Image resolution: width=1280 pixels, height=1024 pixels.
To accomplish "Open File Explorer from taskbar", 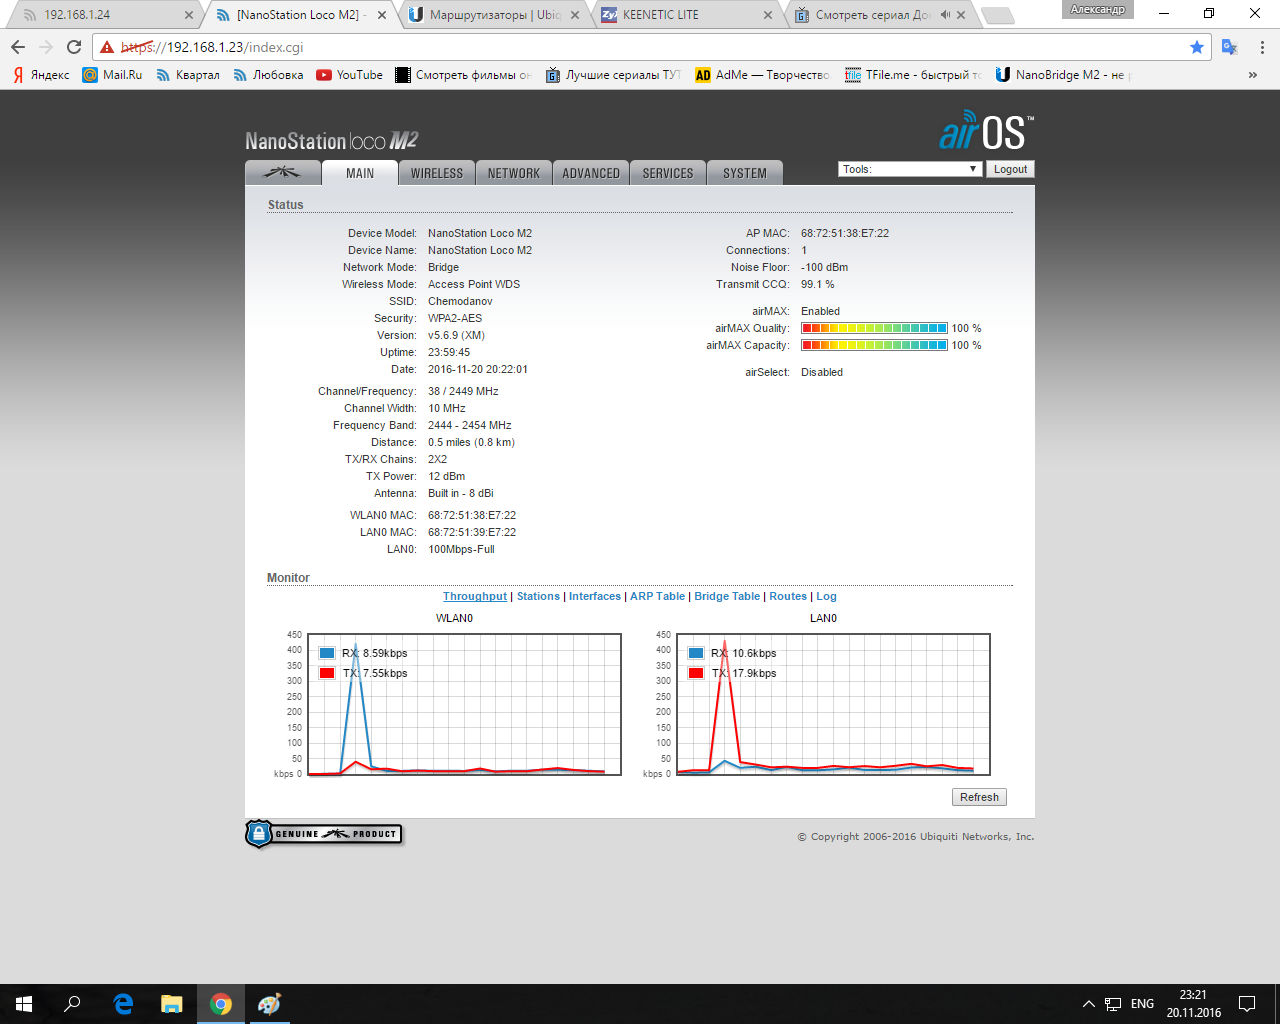I will pyautogui.click(x=172, y=1004).
